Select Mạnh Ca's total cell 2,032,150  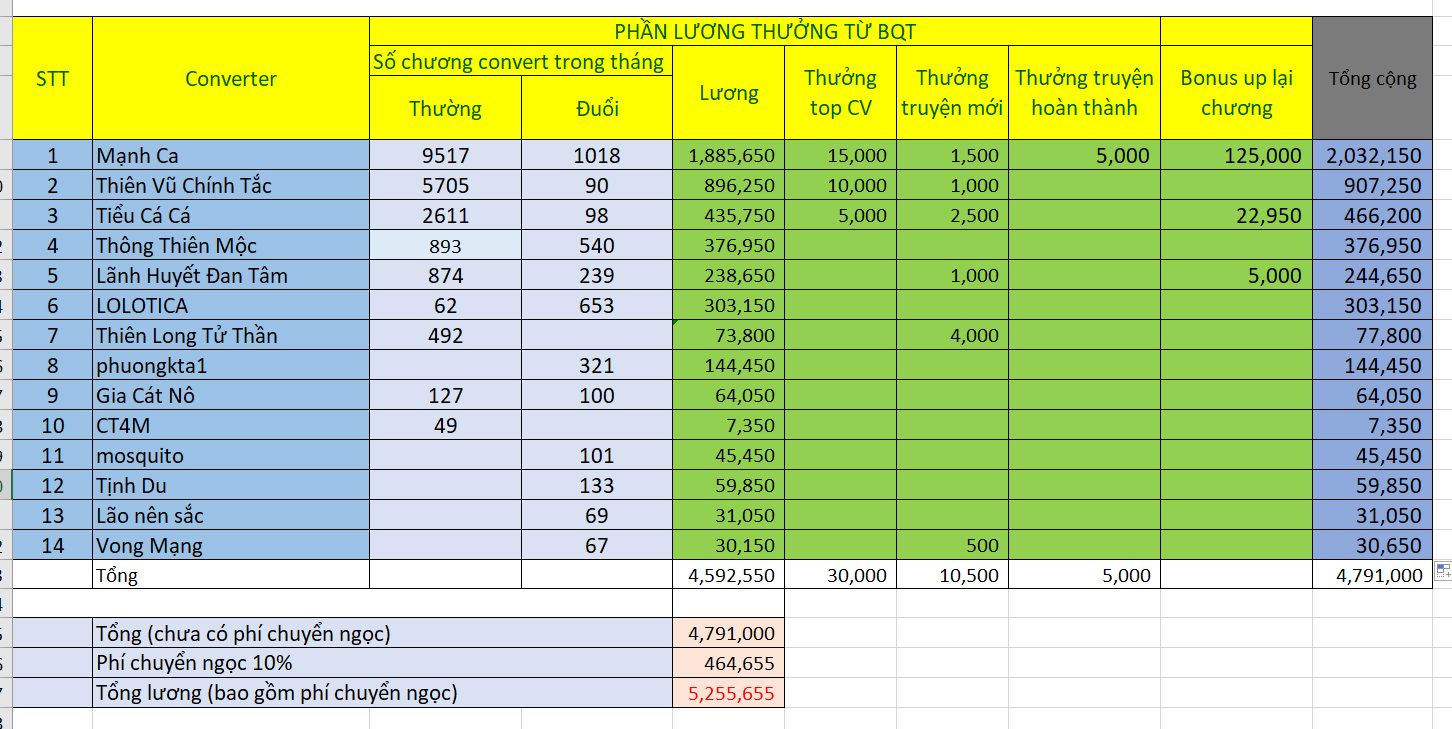(1372, 155)
